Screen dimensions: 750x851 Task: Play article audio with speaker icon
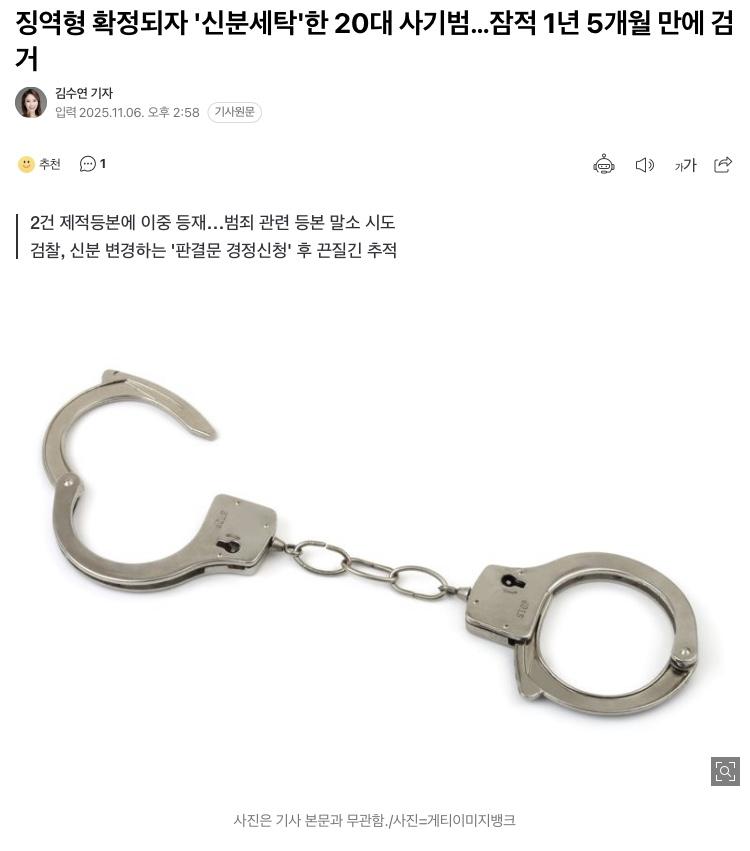click(644, 164)
